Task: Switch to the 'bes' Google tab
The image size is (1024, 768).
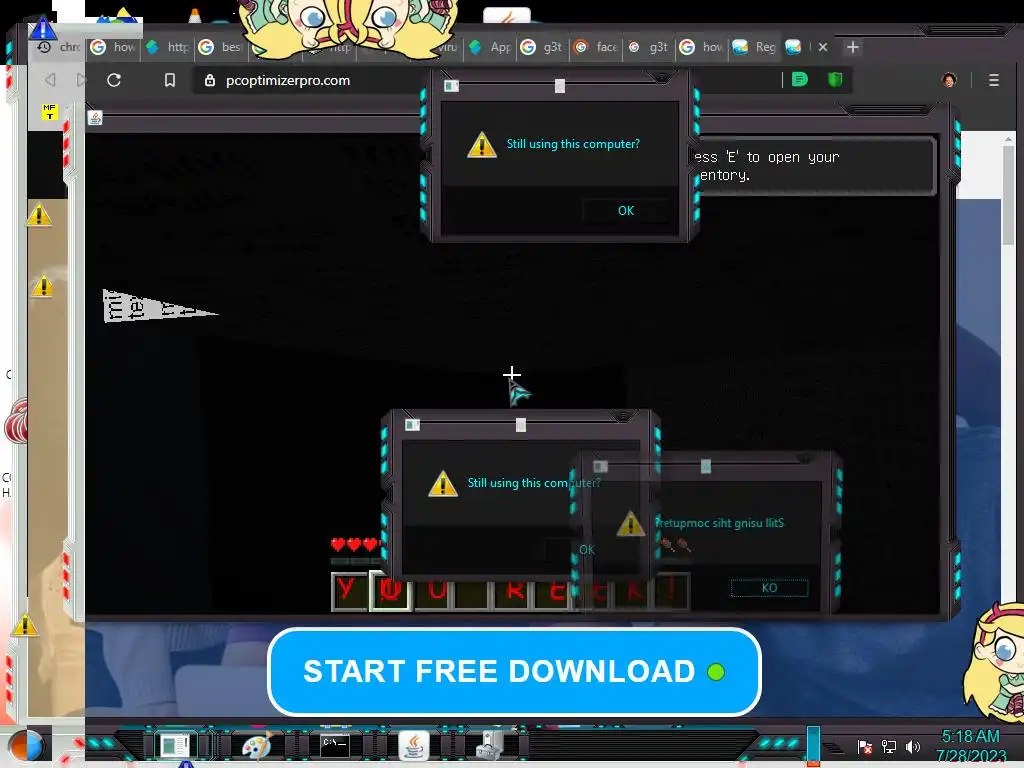Action: tap(221, 47)
